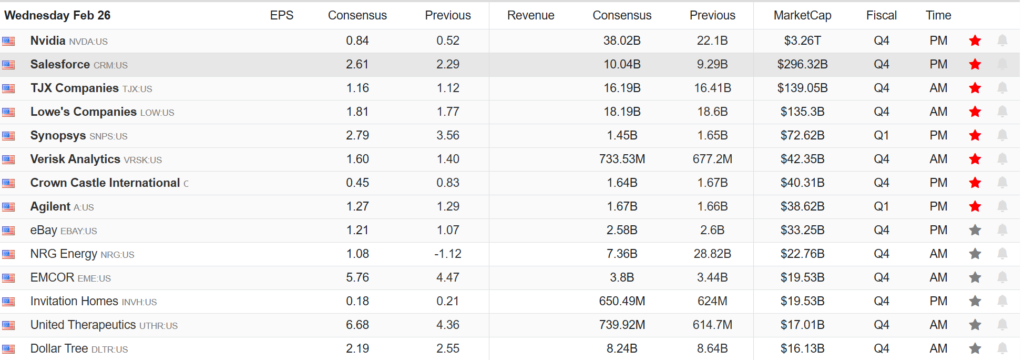Set the bell alert for Salesforce
This screenshot has height=360, width=1024.
coord(1002,64)
